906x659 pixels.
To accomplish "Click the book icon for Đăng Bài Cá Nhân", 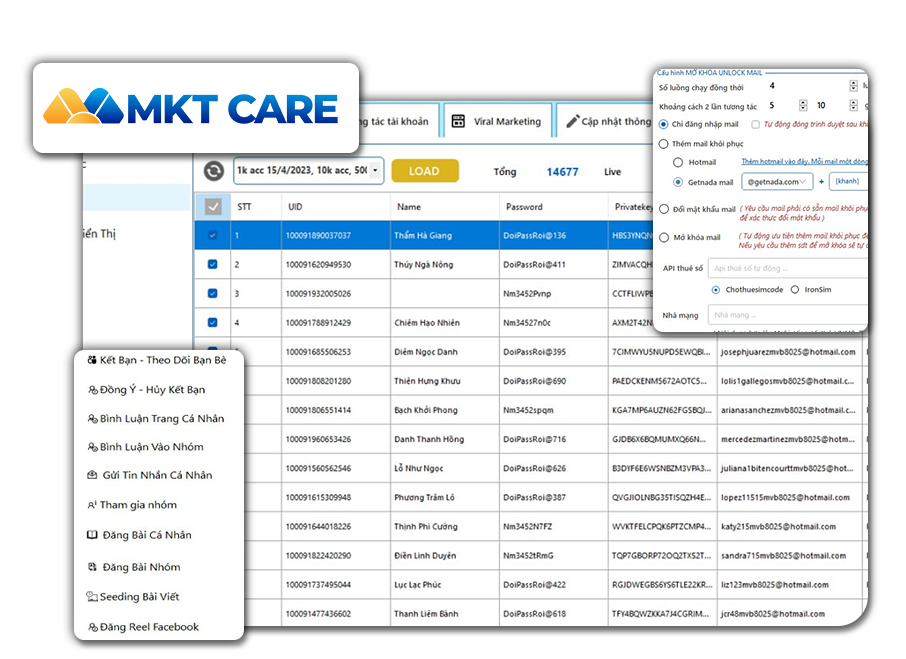I will 92,535.
